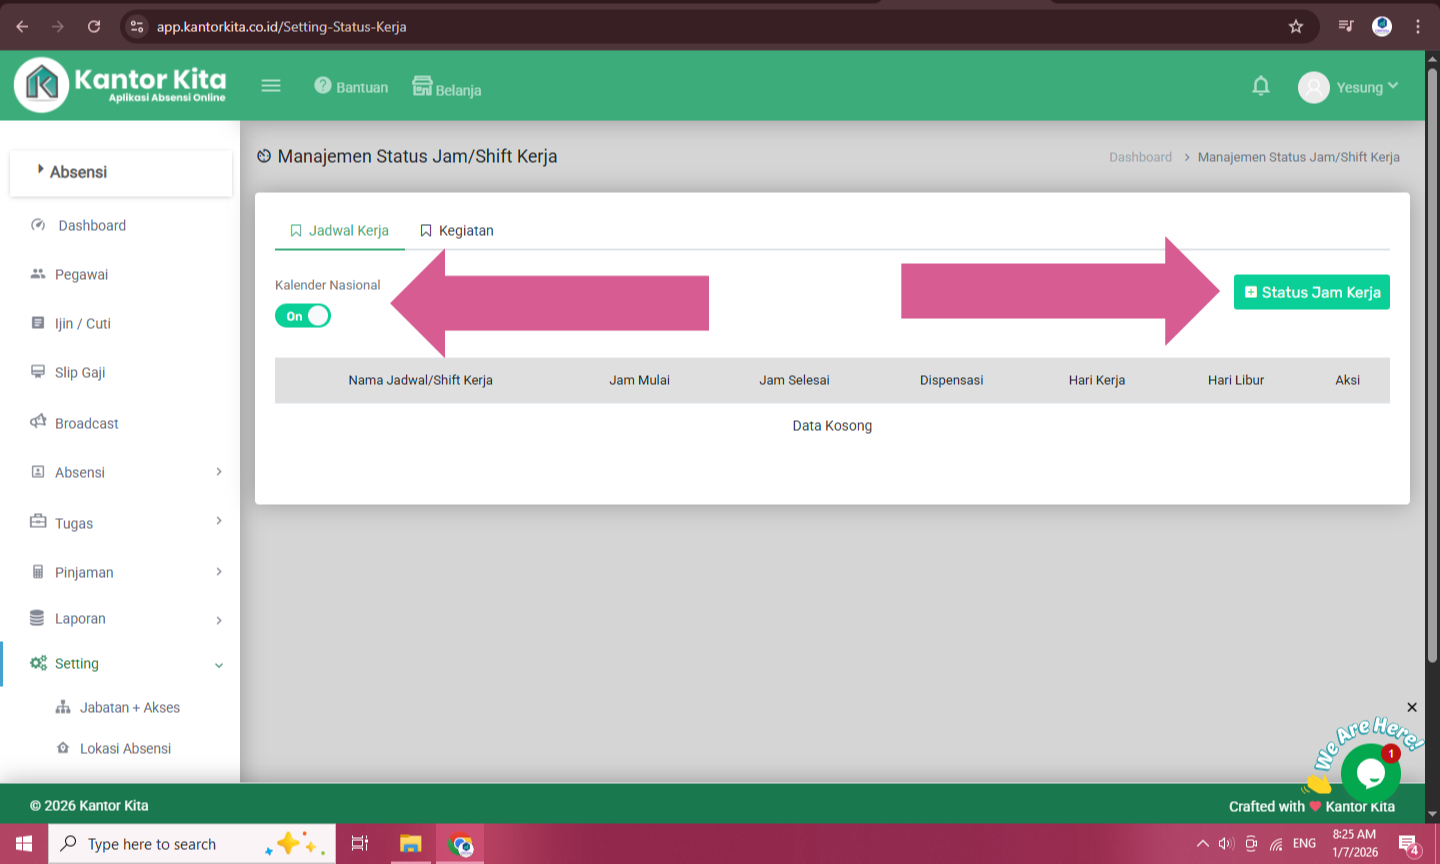This screenshot has height=864, width=1440.
Task: Open Chrome from the Windows taskbar
Action: tap(461, 845)
